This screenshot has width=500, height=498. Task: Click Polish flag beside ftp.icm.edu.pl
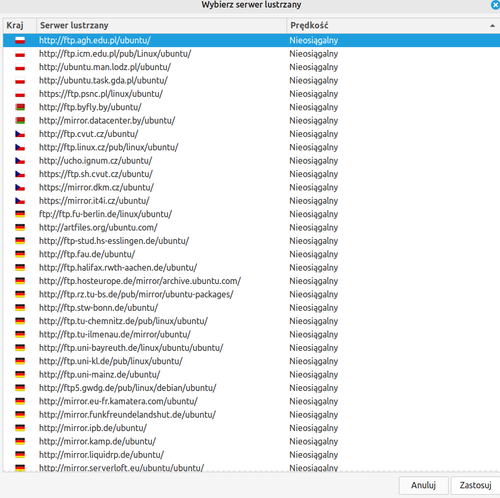[x=20, y=54]
